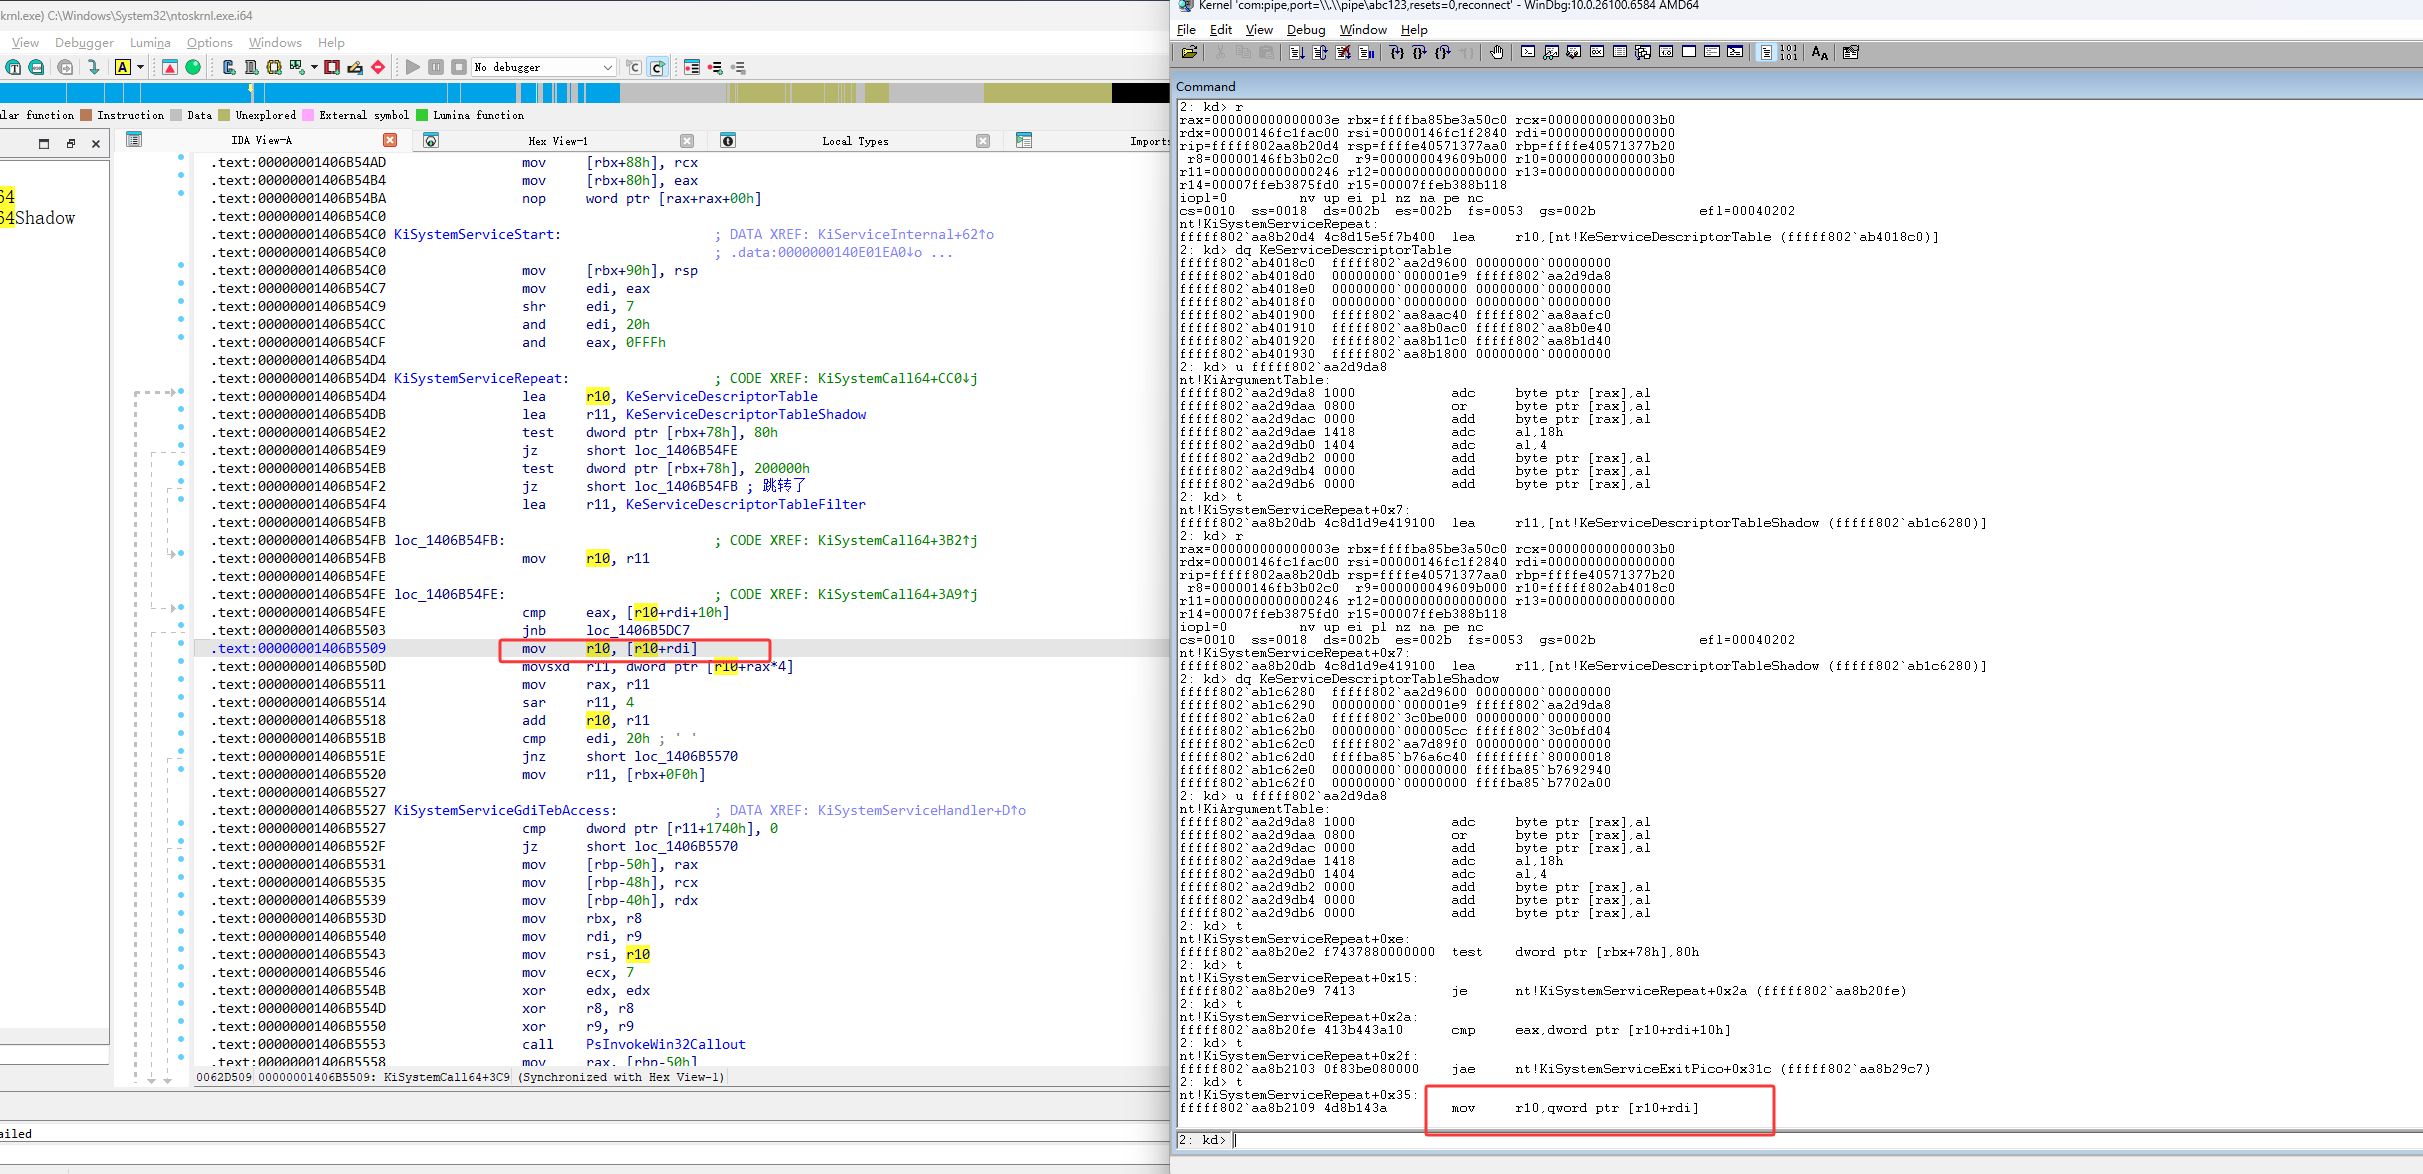
Task: Click IDA start process play button
Action: [x=413, y=67]
